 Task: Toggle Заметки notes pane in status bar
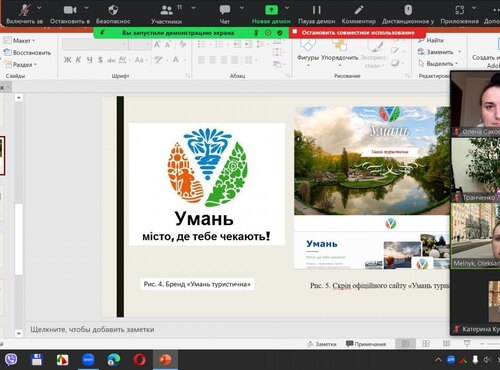[322, 344]
